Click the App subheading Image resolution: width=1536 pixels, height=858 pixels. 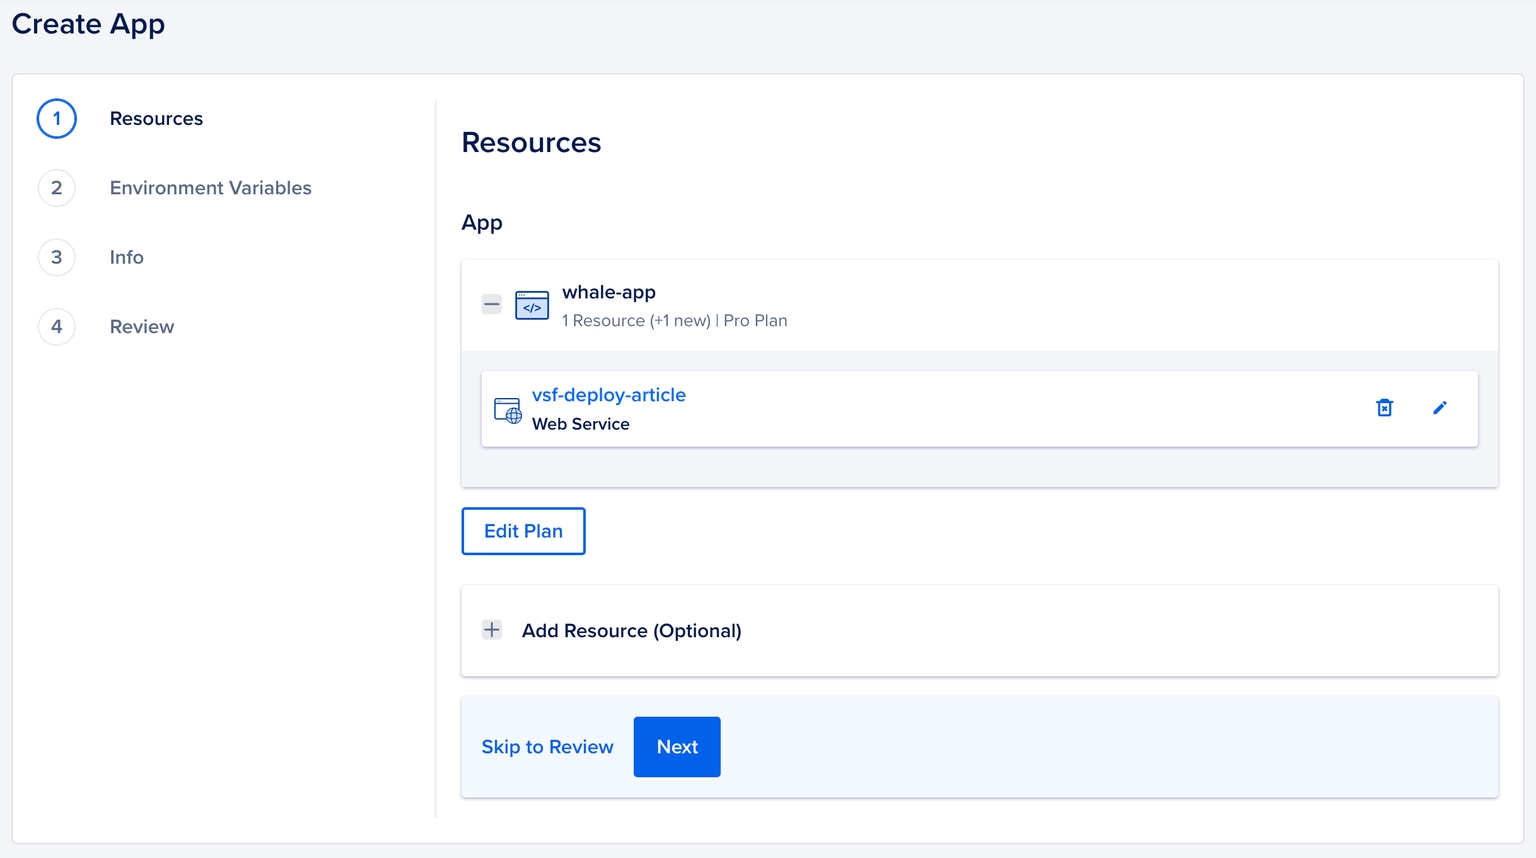click(x=482, y=223)
